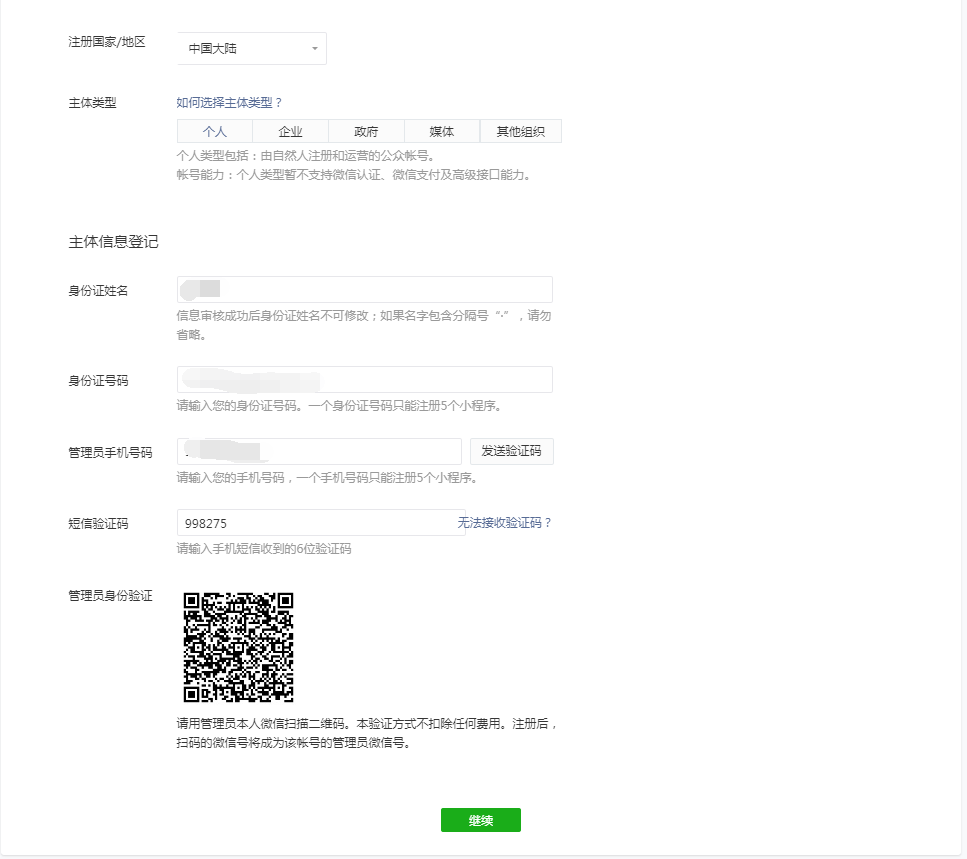Select the 企业 subject type tab
The image size is (967, 859).
pyautogui.click(x=290, y=131)
